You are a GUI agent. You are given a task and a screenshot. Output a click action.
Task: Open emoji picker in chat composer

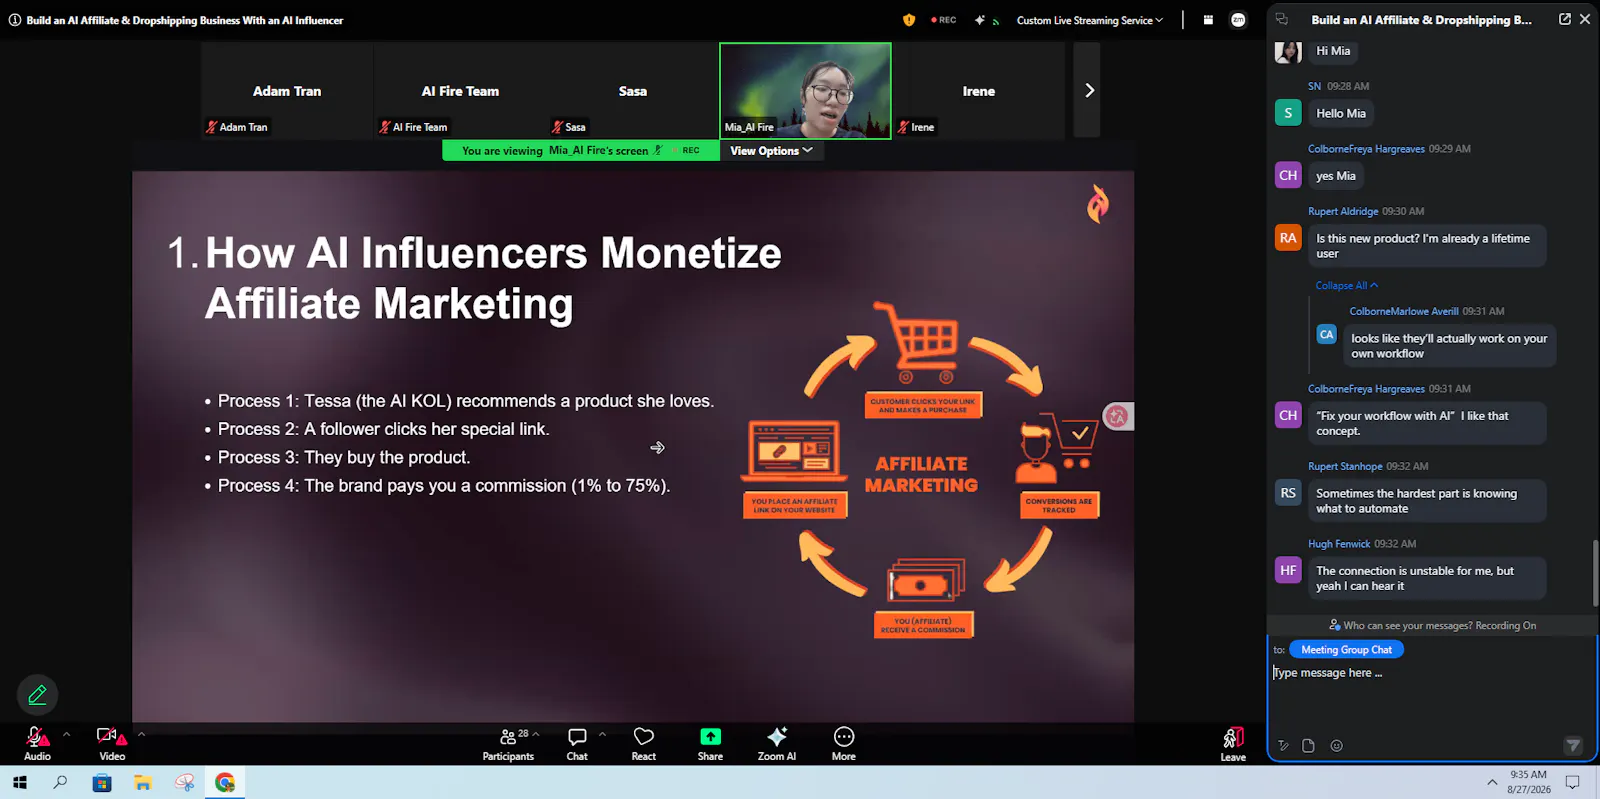(1336, 745)
